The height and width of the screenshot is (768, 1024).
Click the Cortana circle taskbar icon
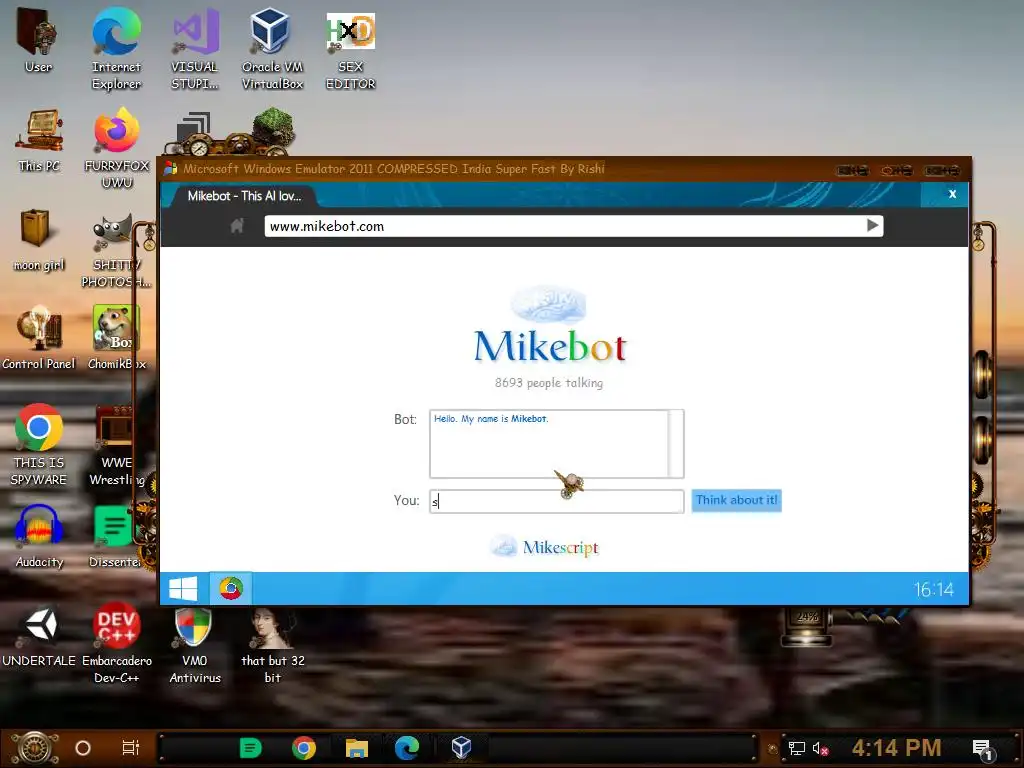click(x=83, y=748)
